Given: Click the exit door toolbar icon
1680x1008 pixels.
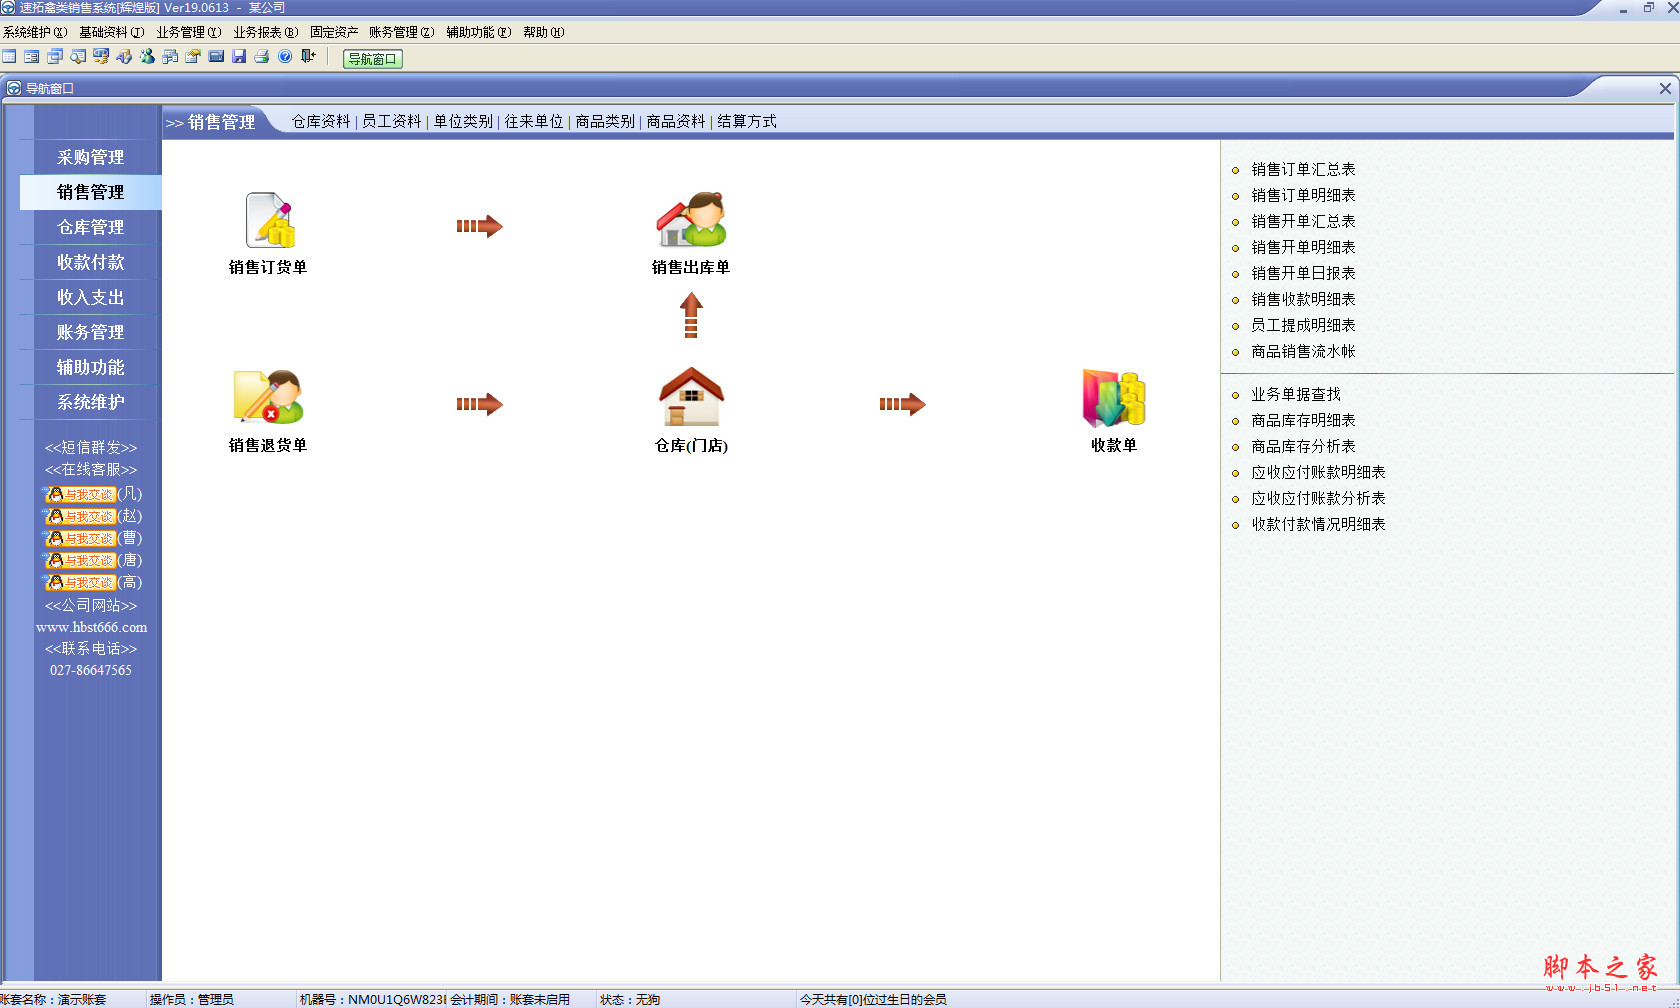Looking at the screenshot, I should [x=308, y=57].
